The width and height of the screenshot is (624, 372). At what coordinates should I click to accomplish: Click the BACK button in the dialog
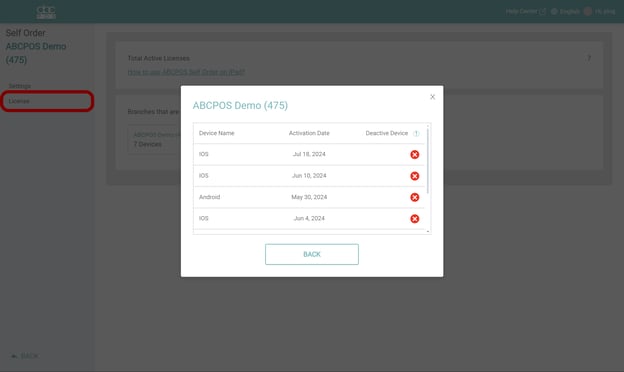[x=312, y=254]
